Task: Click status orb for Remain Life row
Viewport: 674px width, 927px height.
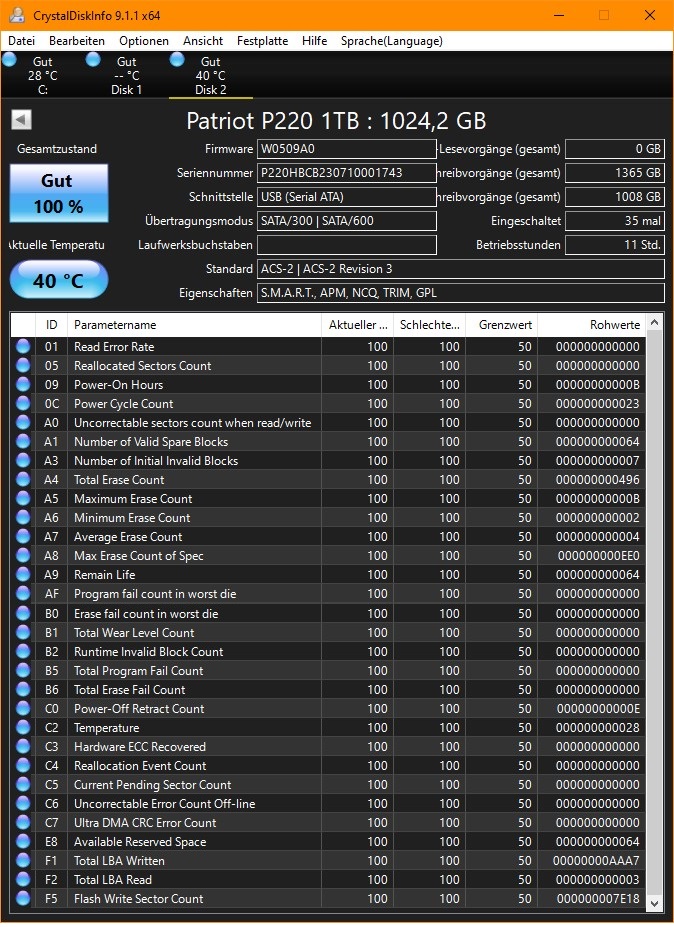Action: pyautogui.click(x=23, y=575)
